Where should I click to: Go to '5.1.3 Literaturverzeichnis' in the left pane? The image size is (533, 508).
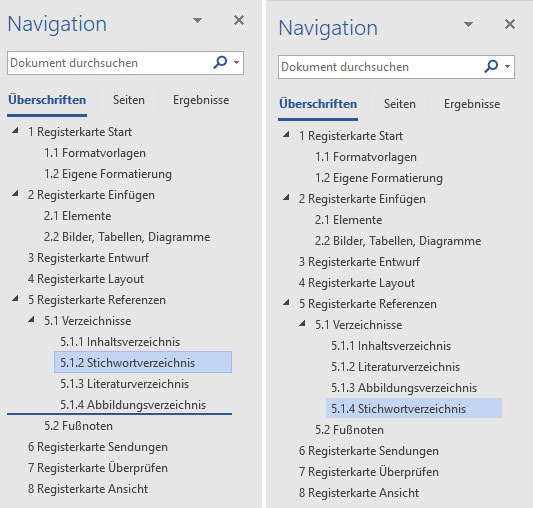[124, 384]
